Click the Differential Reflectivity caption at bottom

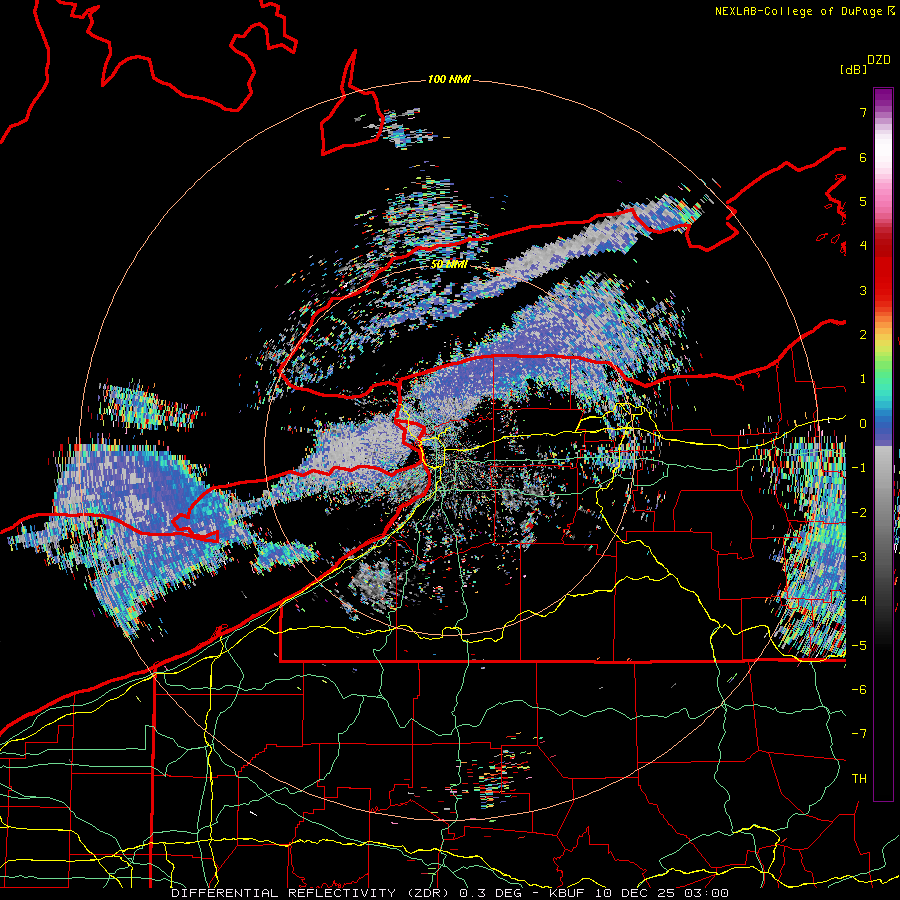[x=450, y=893]
